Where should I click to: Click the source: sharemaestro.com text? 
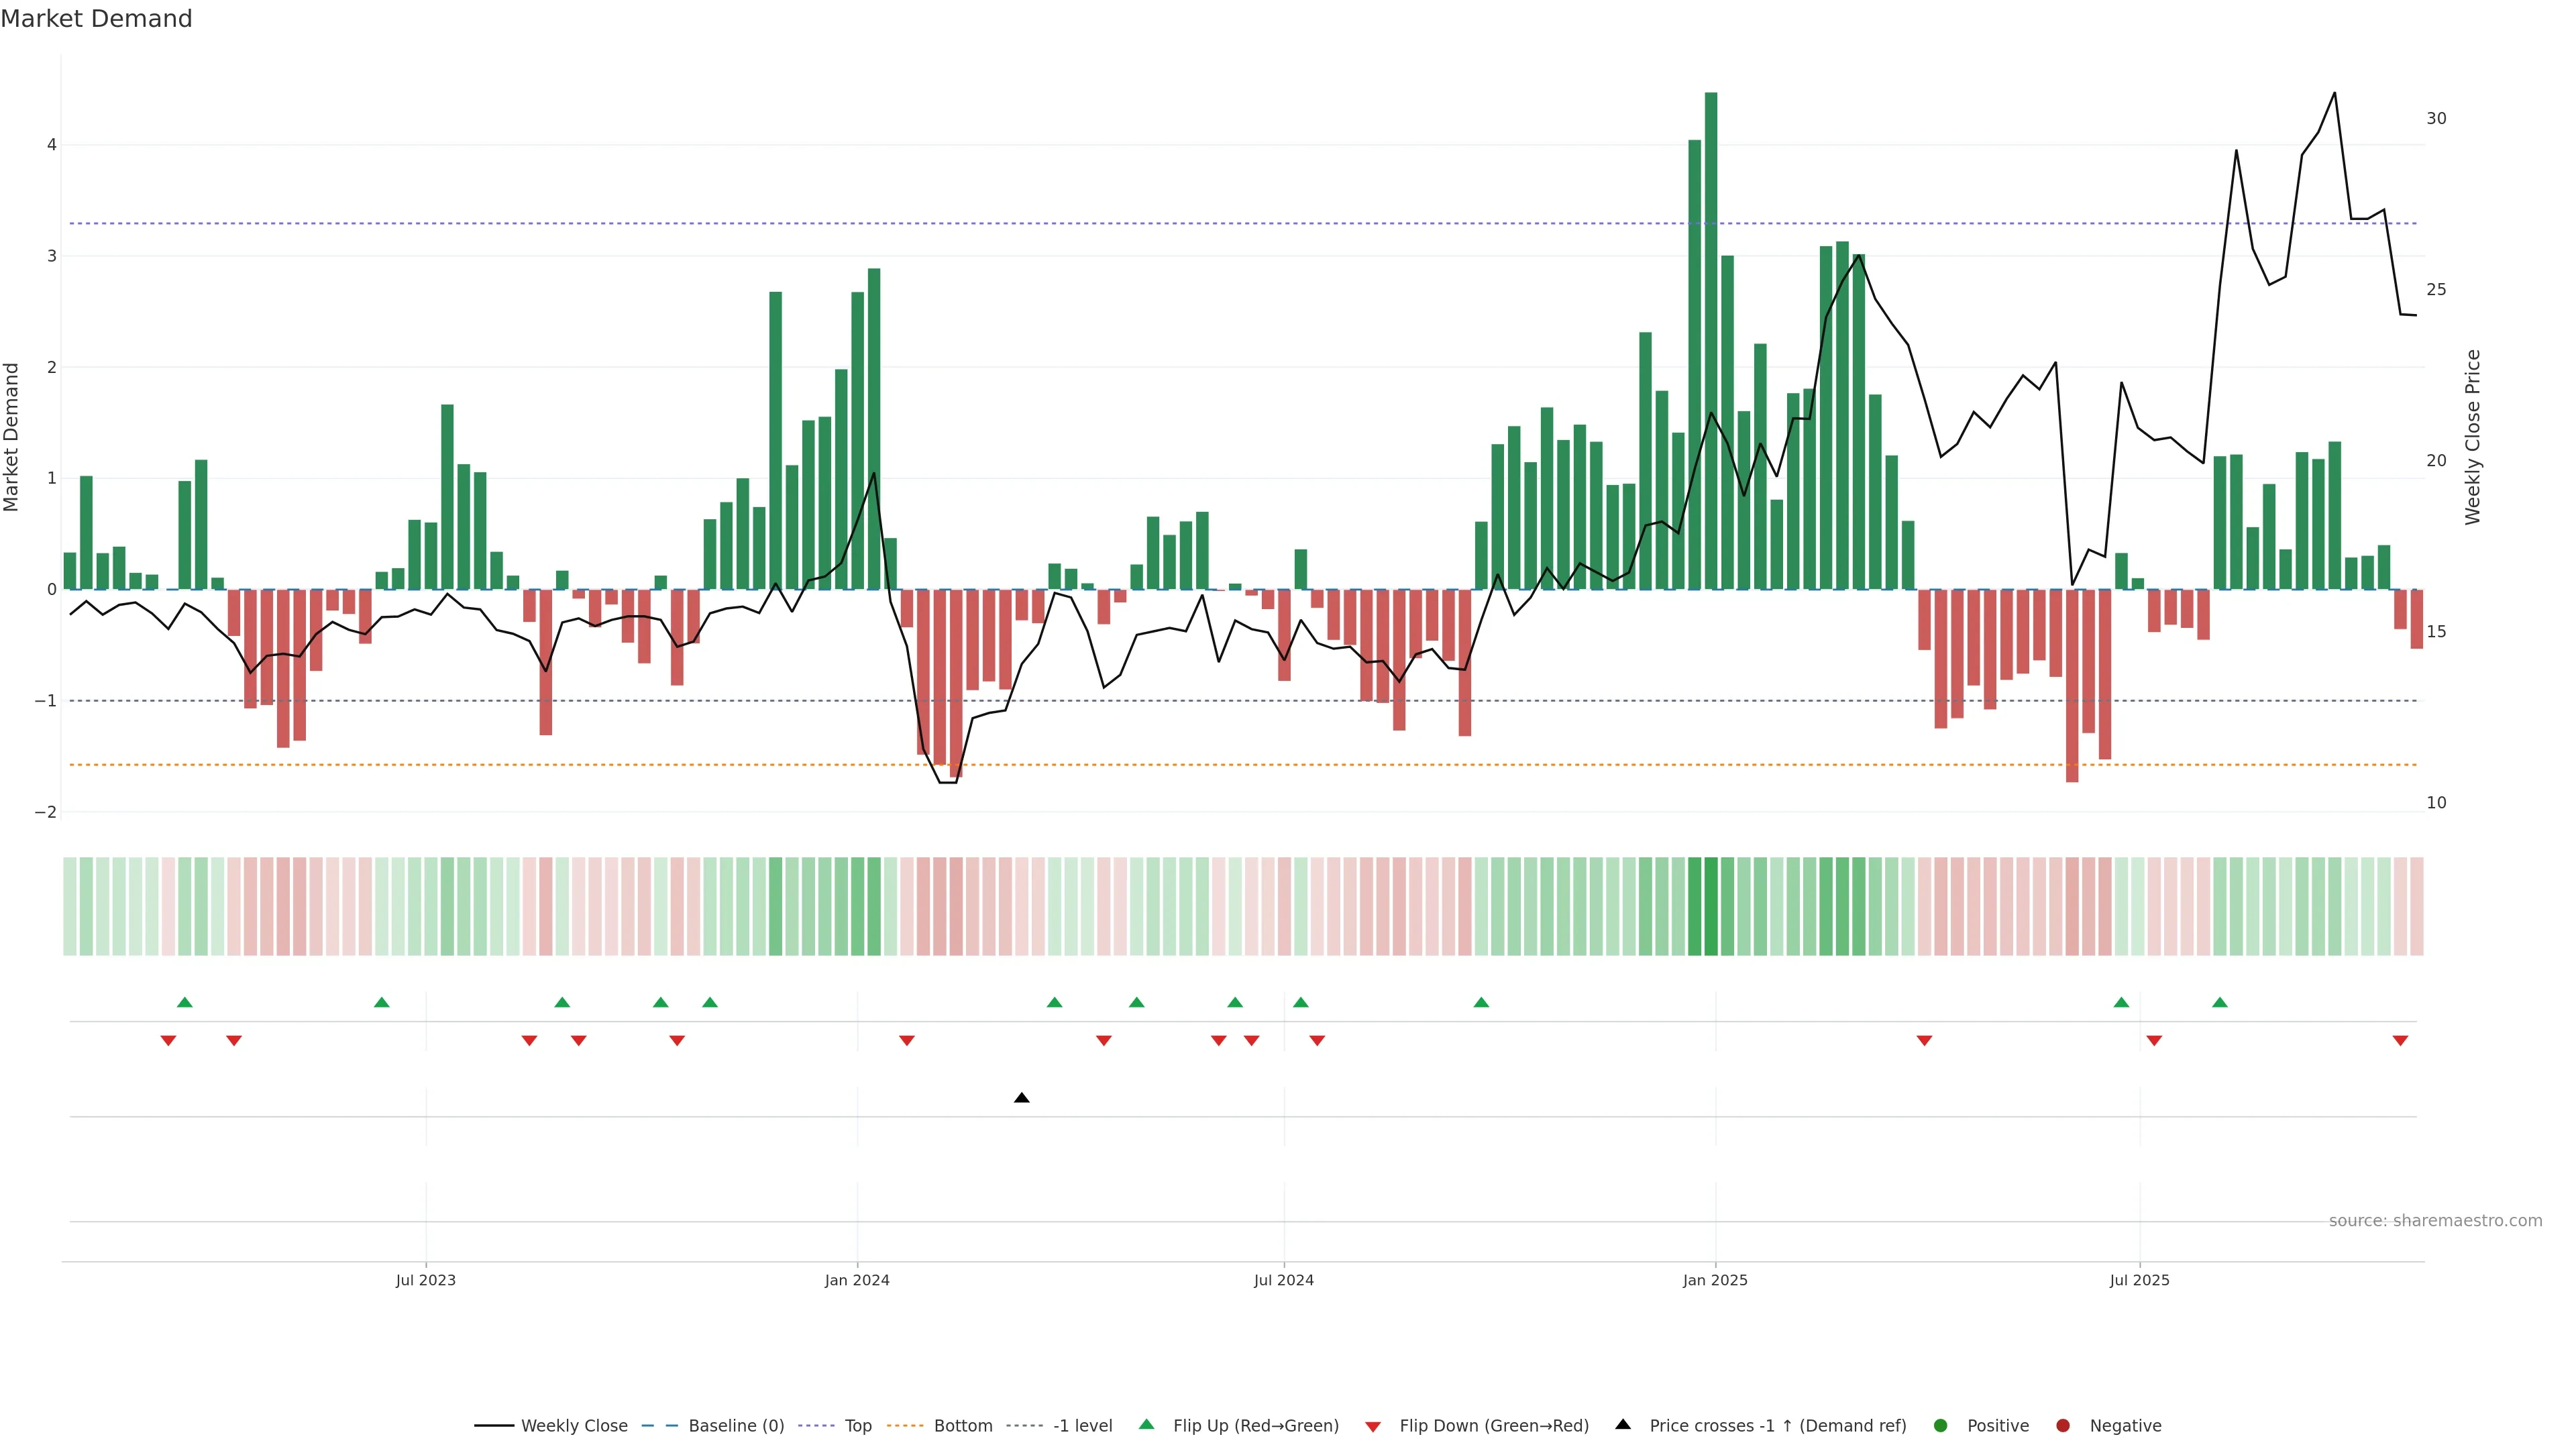[x=2435, y=1220]
